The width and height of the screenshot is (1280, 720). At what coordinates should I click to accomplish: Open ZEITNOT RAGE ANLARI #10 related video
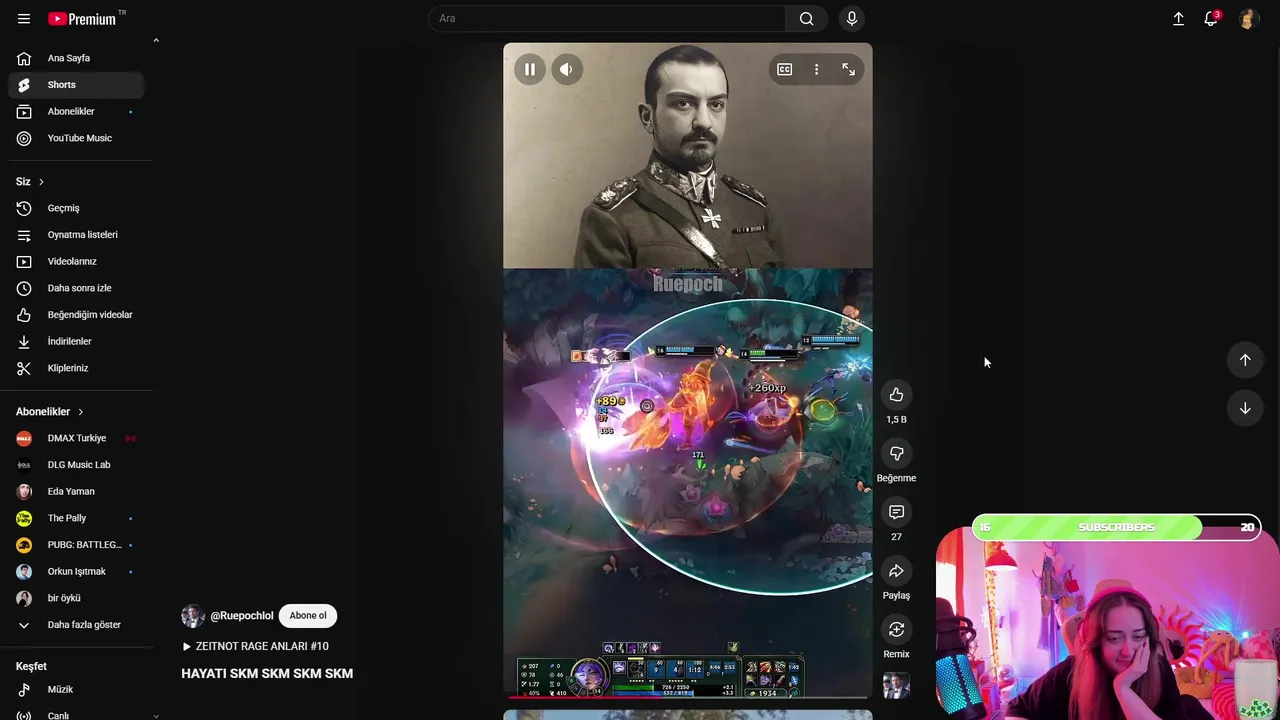click(255, 646)
